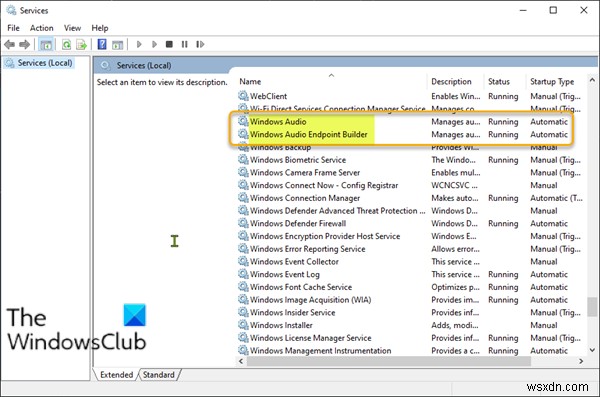600x397 pixels.
Task: Select Windows Encryption Provider Host Service
Action: 325,236
